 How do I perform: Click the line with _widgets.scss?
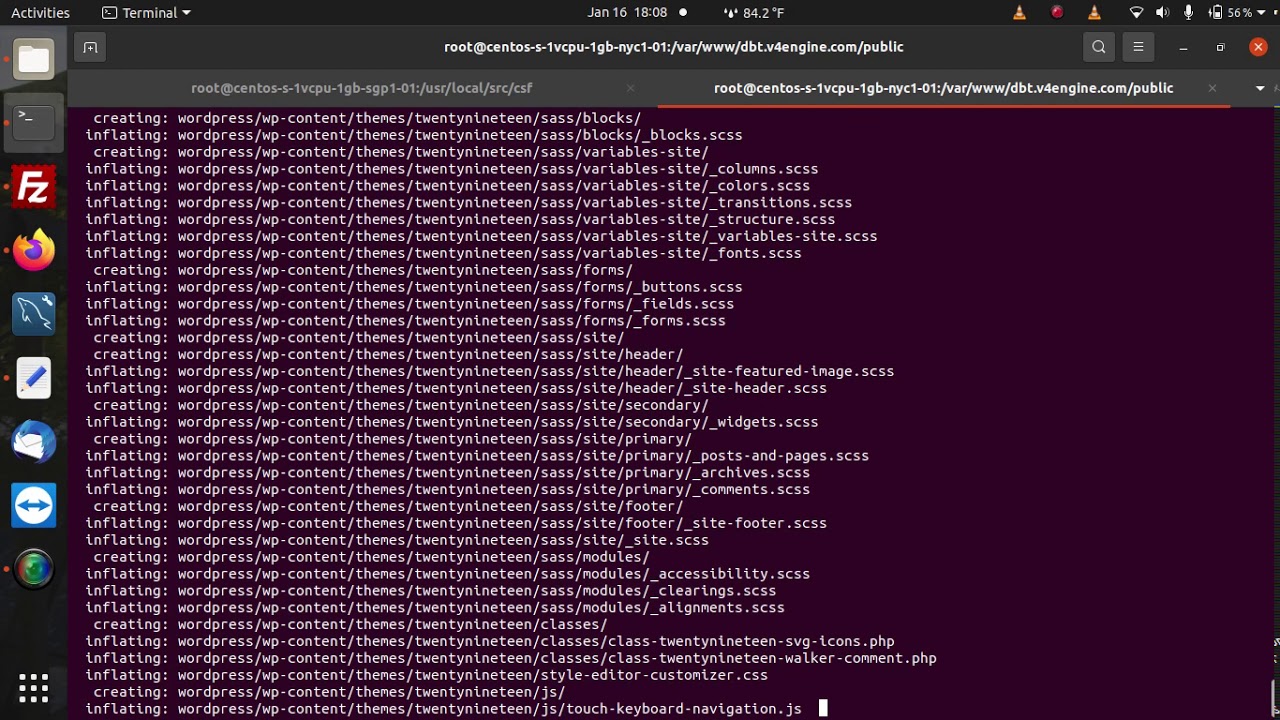click(x=452, y=422)
